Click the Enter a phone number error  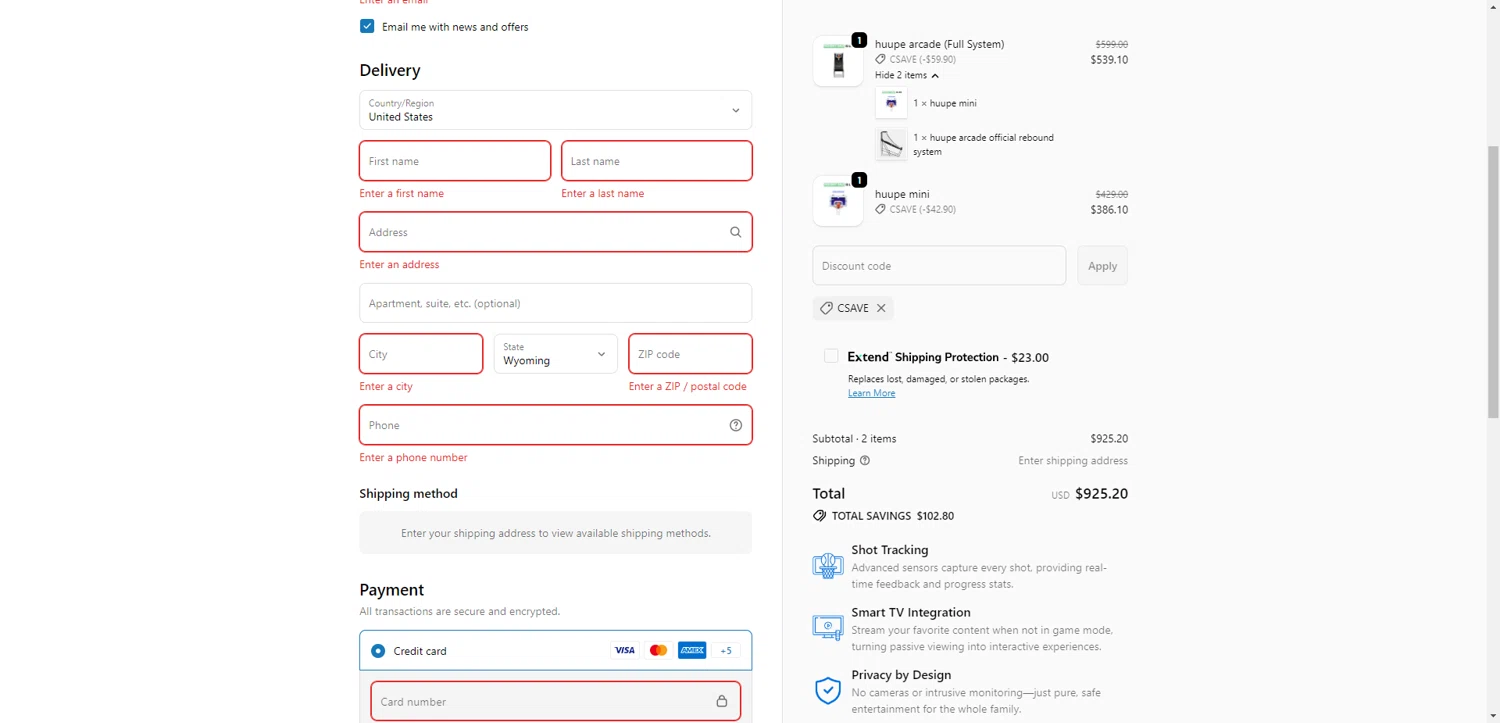click(413, 457)
